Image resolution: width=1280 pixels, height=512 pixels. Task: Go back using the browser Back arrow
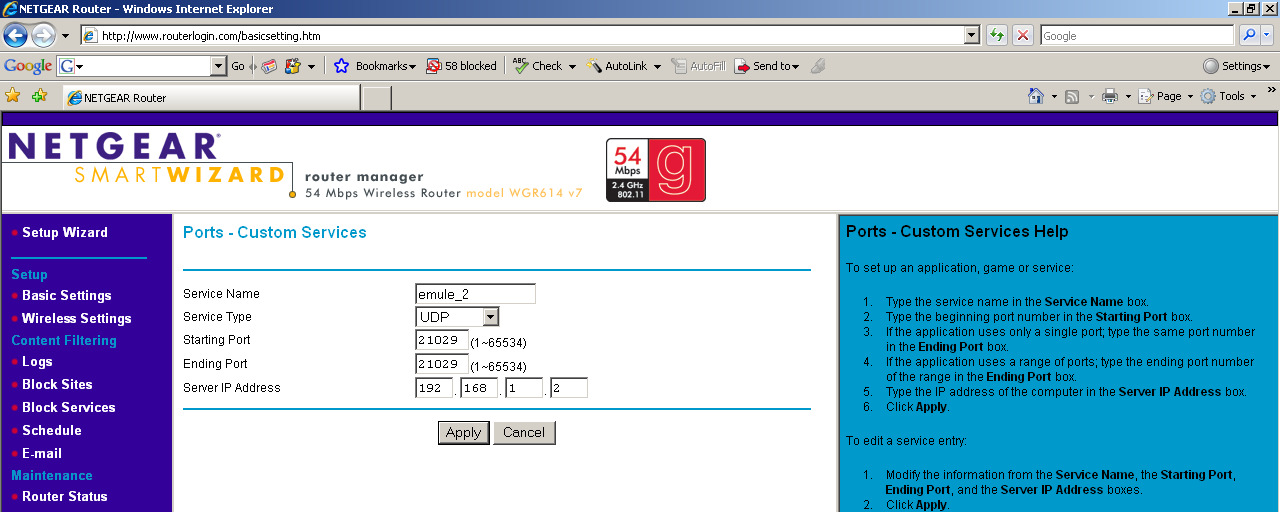(15, 36)
